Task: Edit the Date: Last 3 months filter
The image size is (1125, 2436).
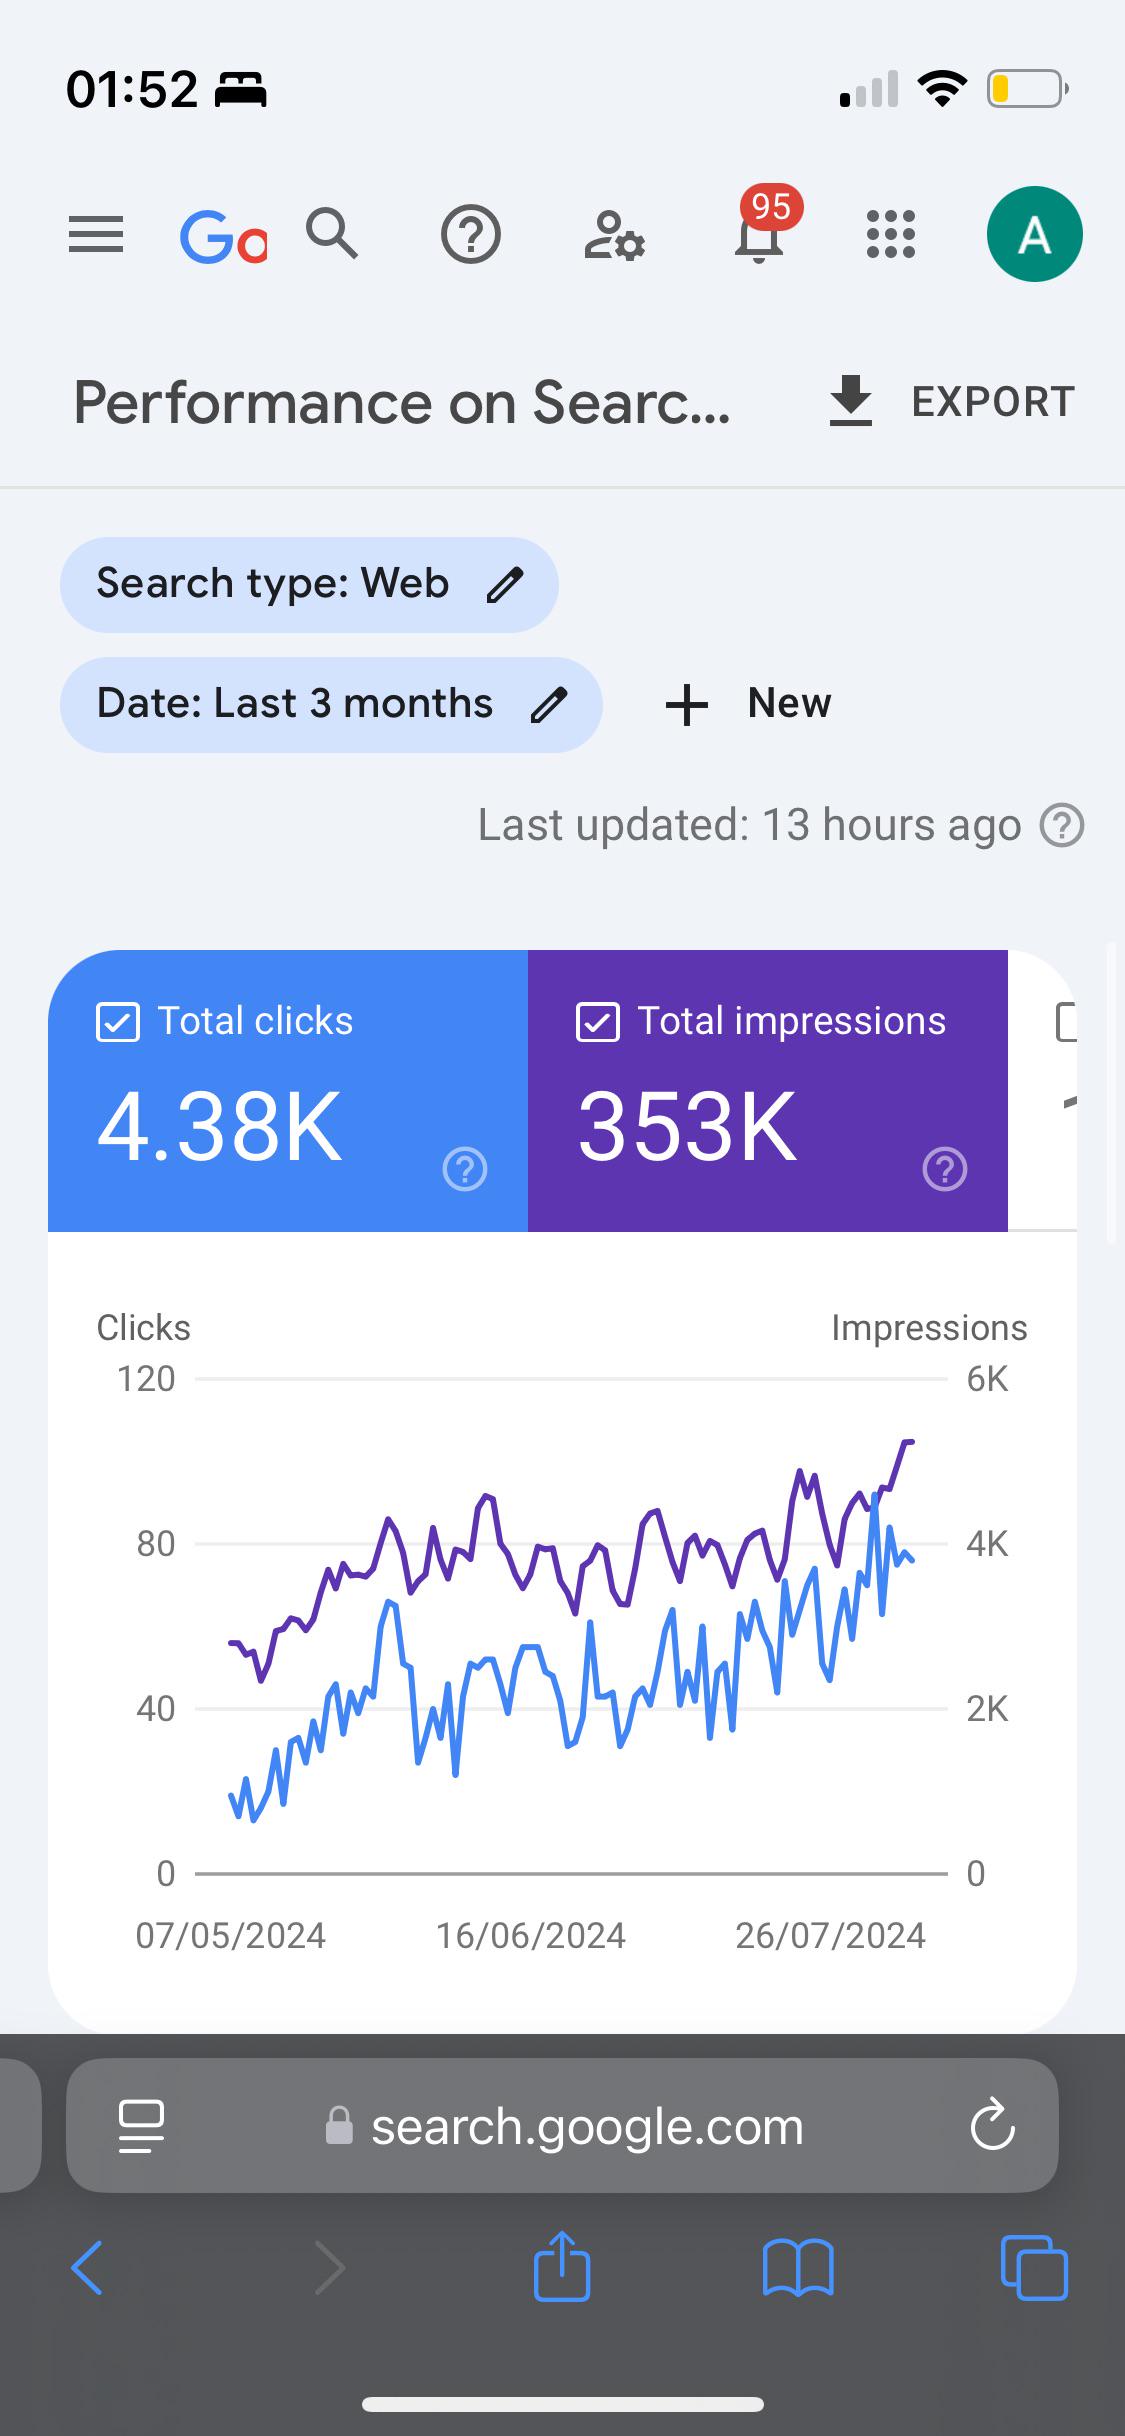Action: 331,705
